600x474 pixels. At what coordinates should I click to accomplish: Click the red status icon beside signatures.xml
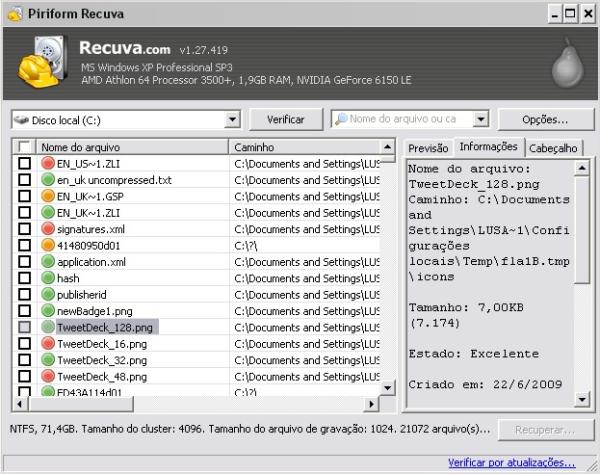48,229
